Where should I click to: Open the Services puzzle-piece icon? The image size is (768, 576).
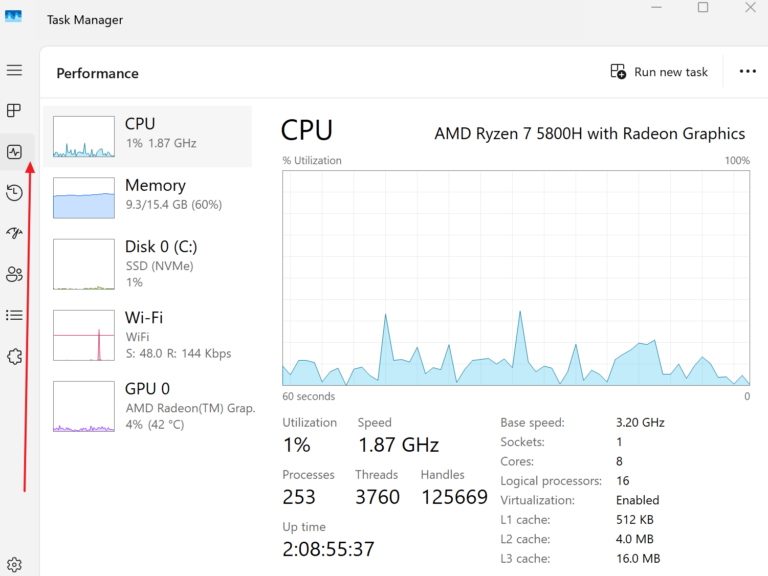point(14,356)
